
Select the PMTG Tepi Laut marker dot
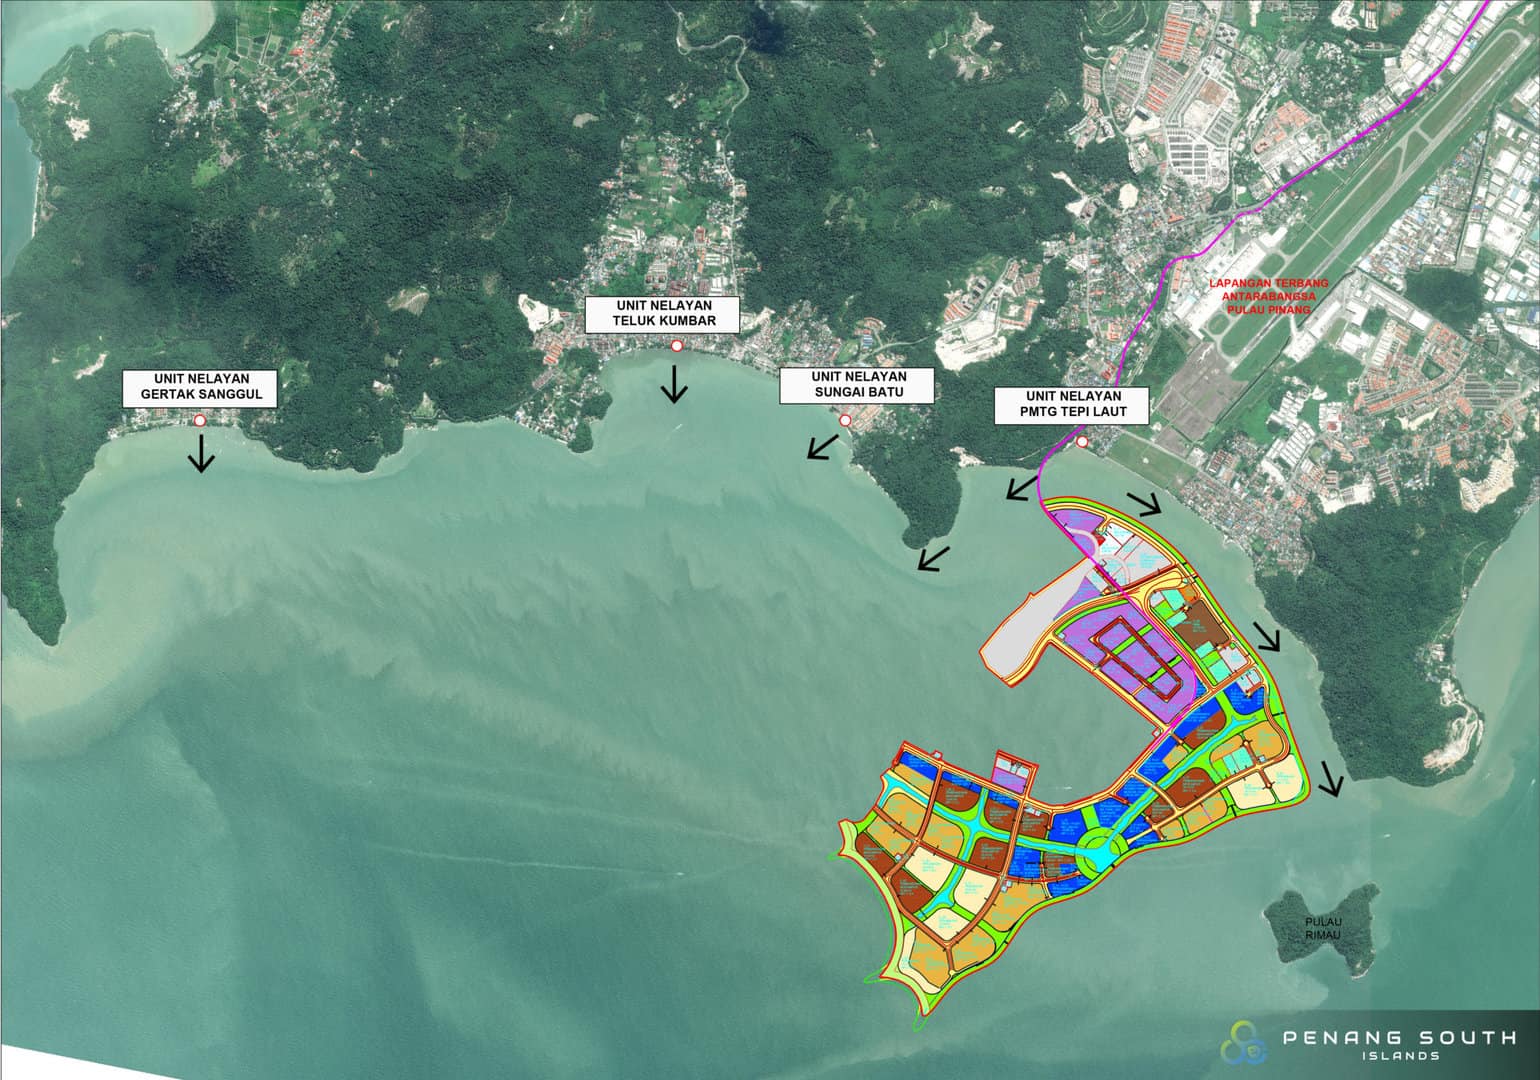coord(1083,440)
